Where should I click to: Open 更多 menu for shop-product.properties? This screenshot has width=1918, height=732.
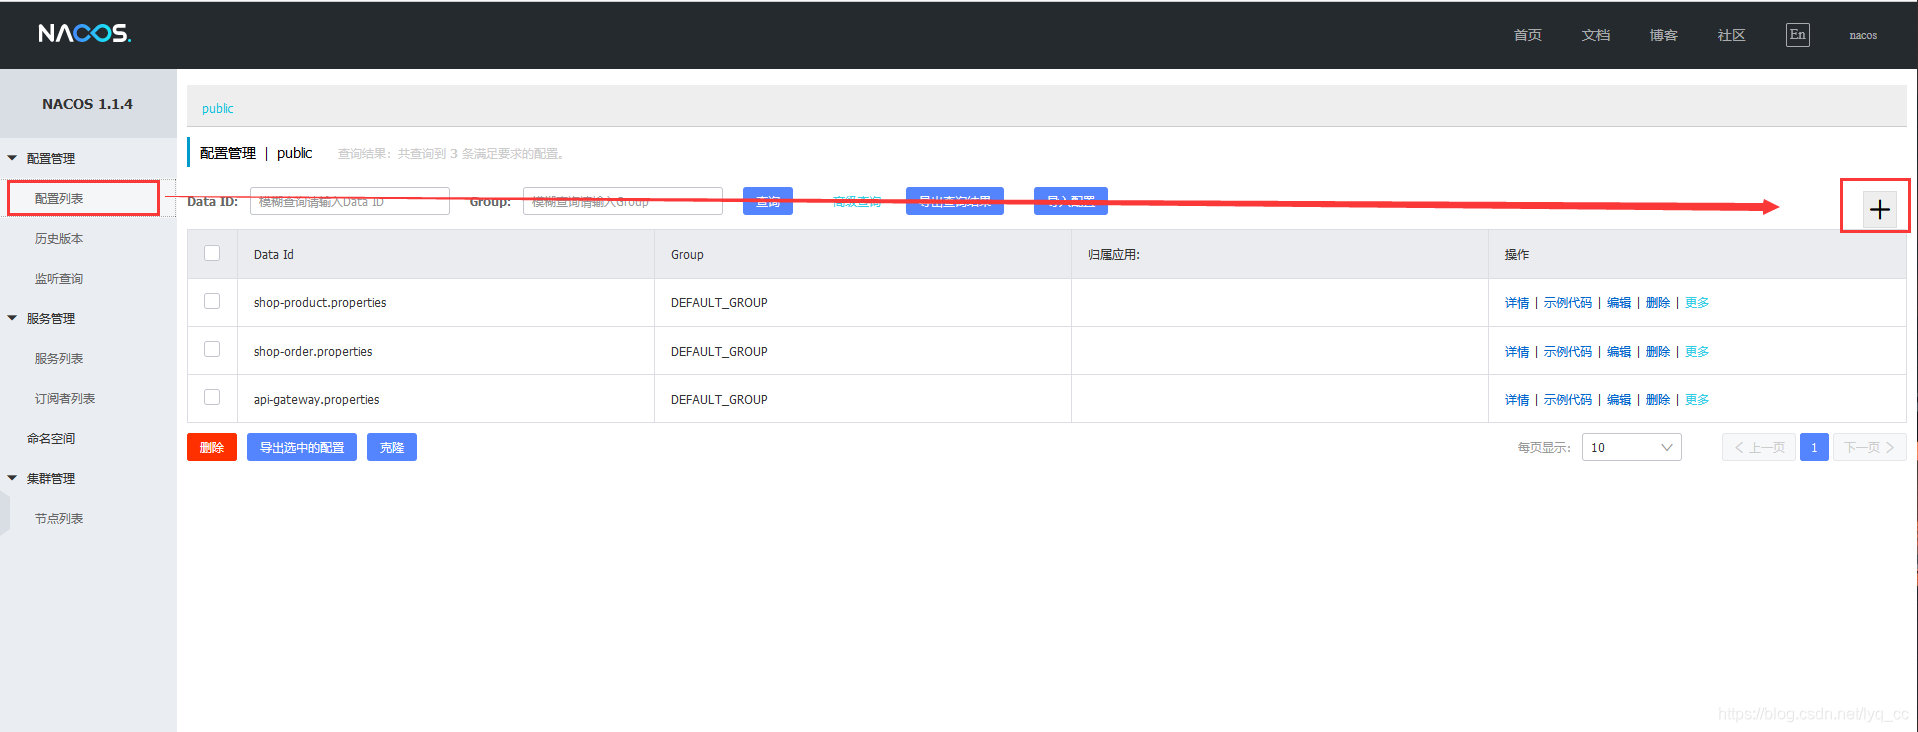click(1697, 302)
